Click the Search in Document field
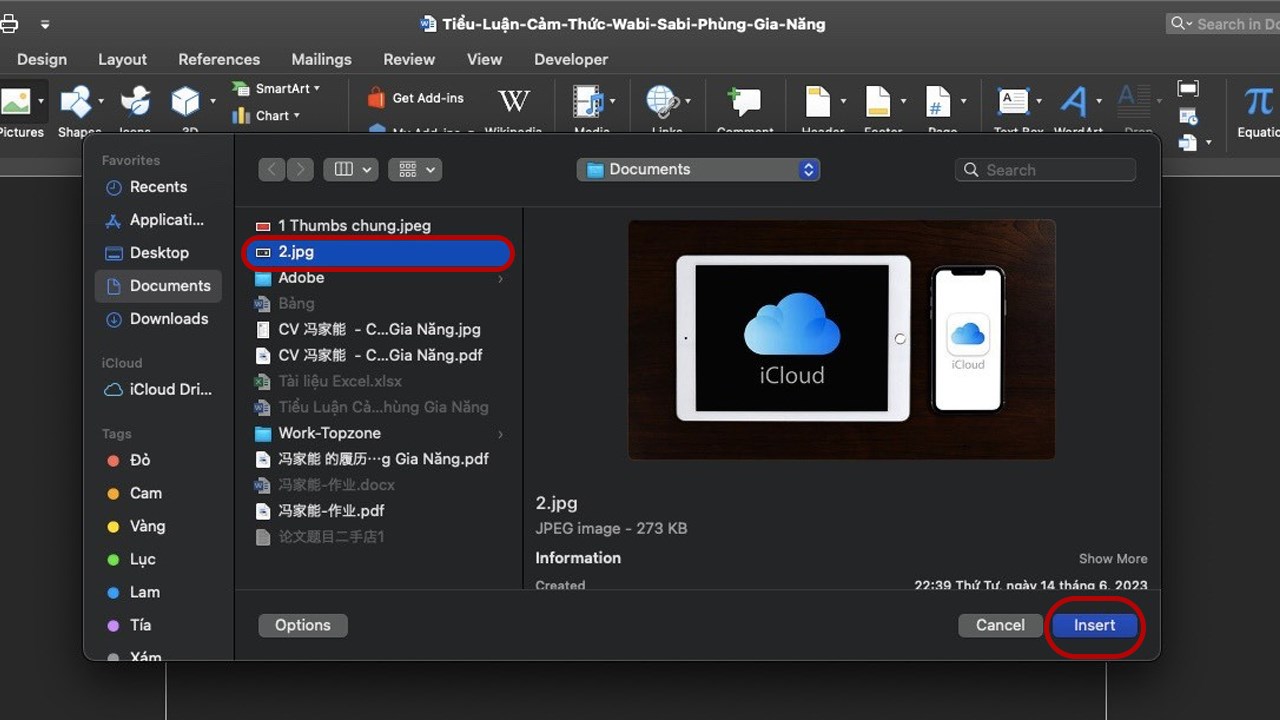Screen dimensions: 1280x720 pyautogui.click(x=1223, y=24)
